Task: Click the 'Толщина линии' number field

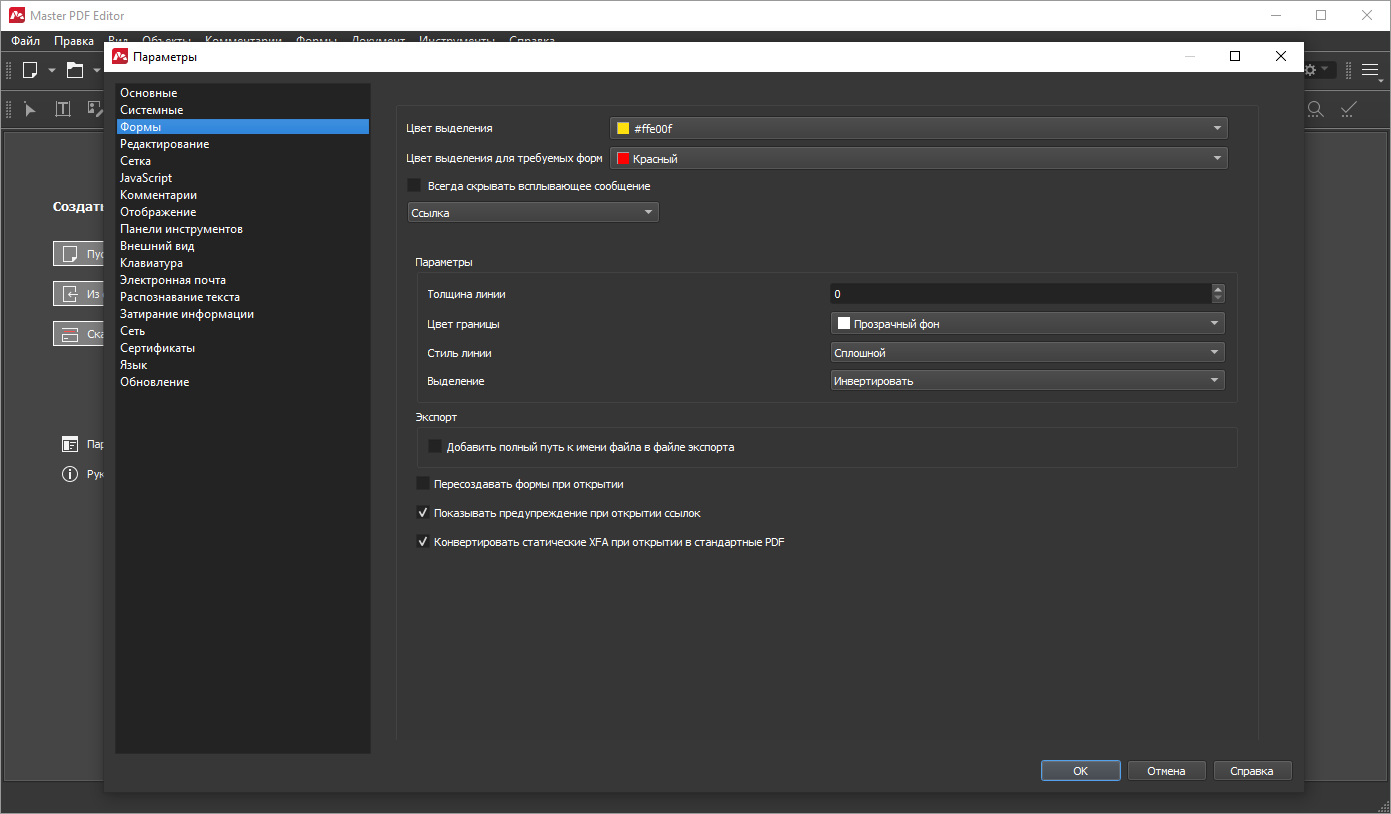Action: pyautogui.click(x=1018, y=294)
